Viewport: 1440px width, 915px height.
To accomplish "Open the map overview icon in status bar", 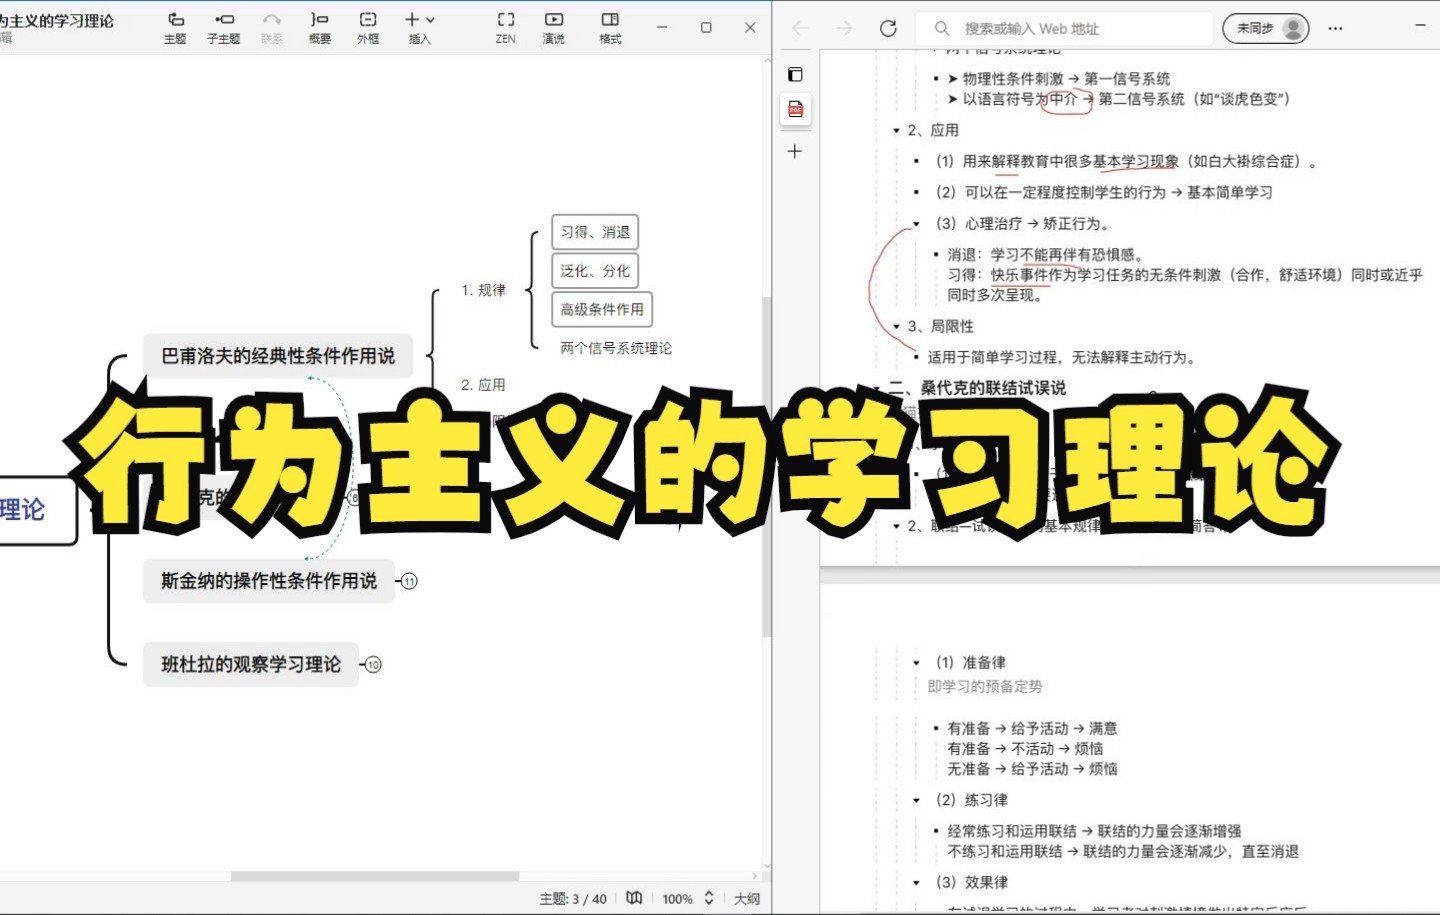I will pyautogui.click(x=634, y=898).
